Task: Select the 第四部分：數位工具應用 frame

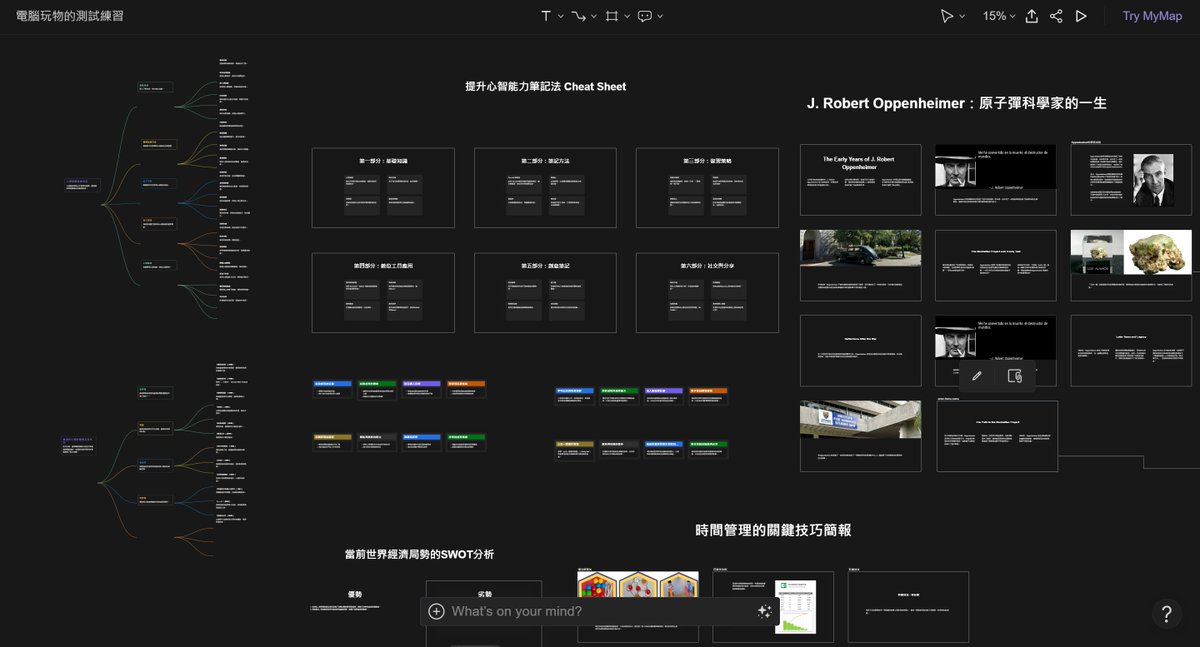Action: pos(383,293)
